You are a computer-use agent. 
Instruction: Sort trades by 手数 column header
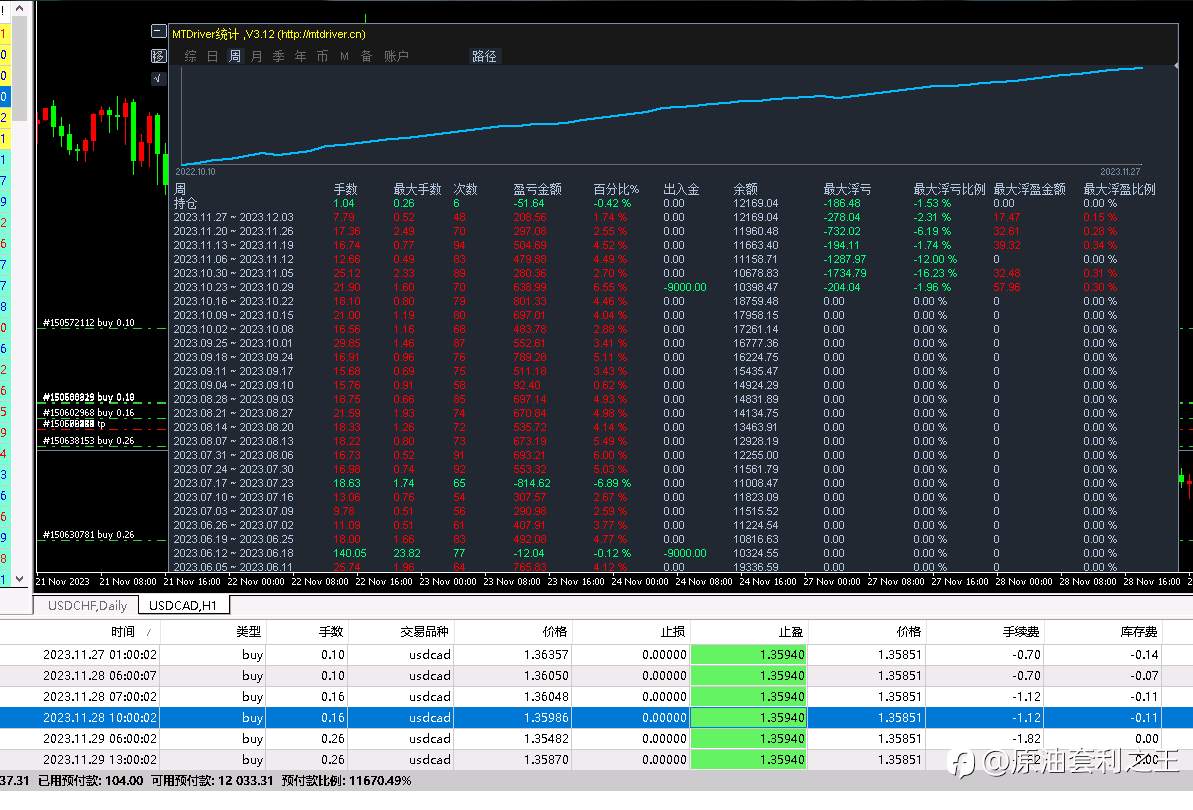331,631
